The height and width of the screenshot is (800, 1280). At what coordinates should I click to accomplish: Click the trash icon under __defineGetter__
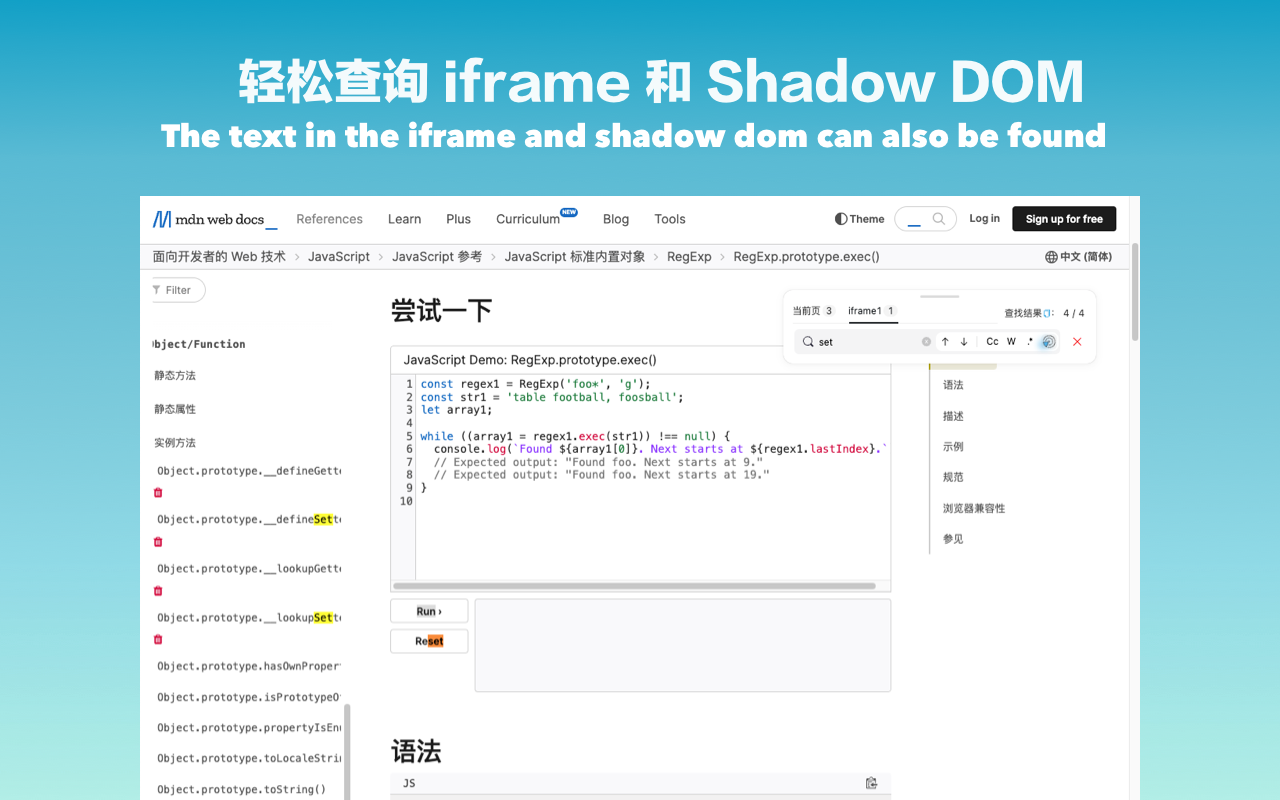click(157, 493)
